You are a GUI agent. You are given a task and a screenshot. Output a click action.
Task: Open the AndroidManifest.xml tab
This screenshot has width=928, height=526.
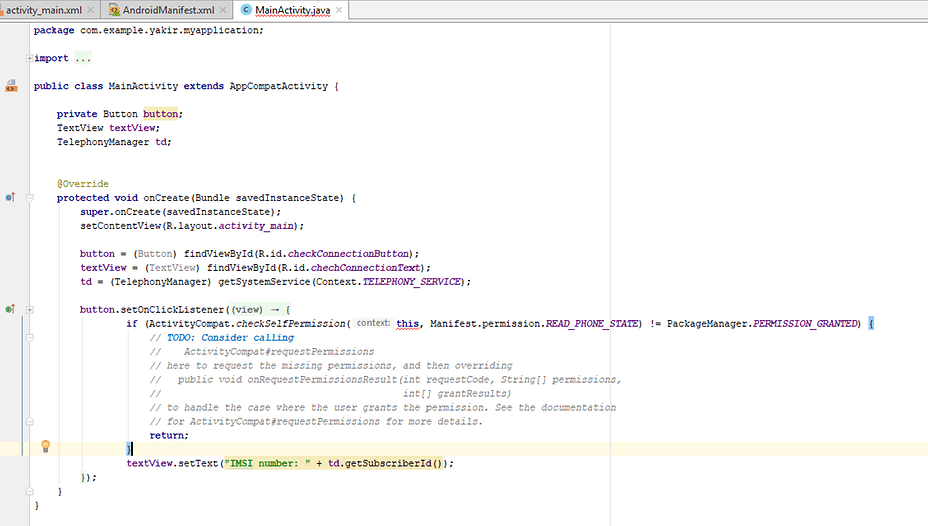coord(168,10)
